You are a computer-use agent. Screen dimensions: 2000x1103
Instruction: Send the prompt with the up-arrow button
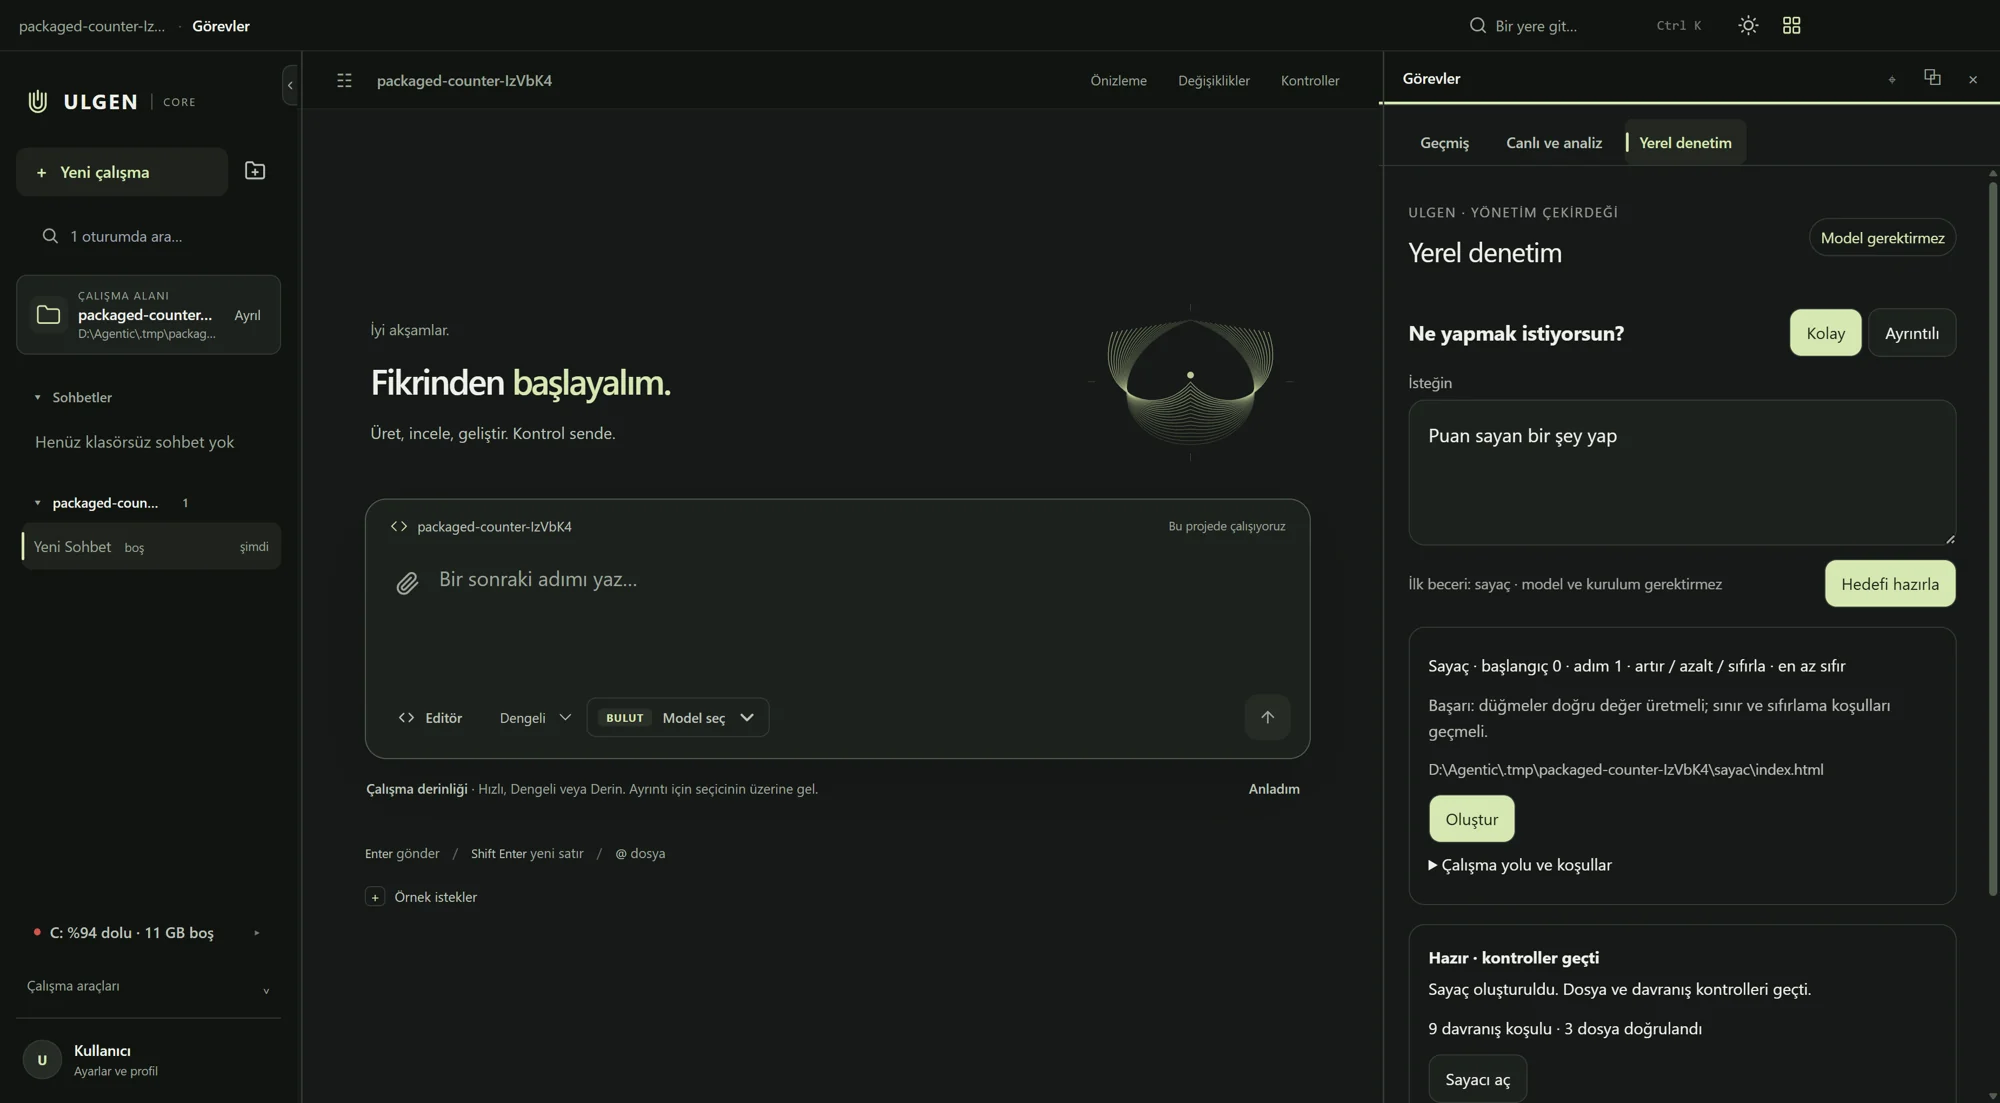(x=1267, y=717)
